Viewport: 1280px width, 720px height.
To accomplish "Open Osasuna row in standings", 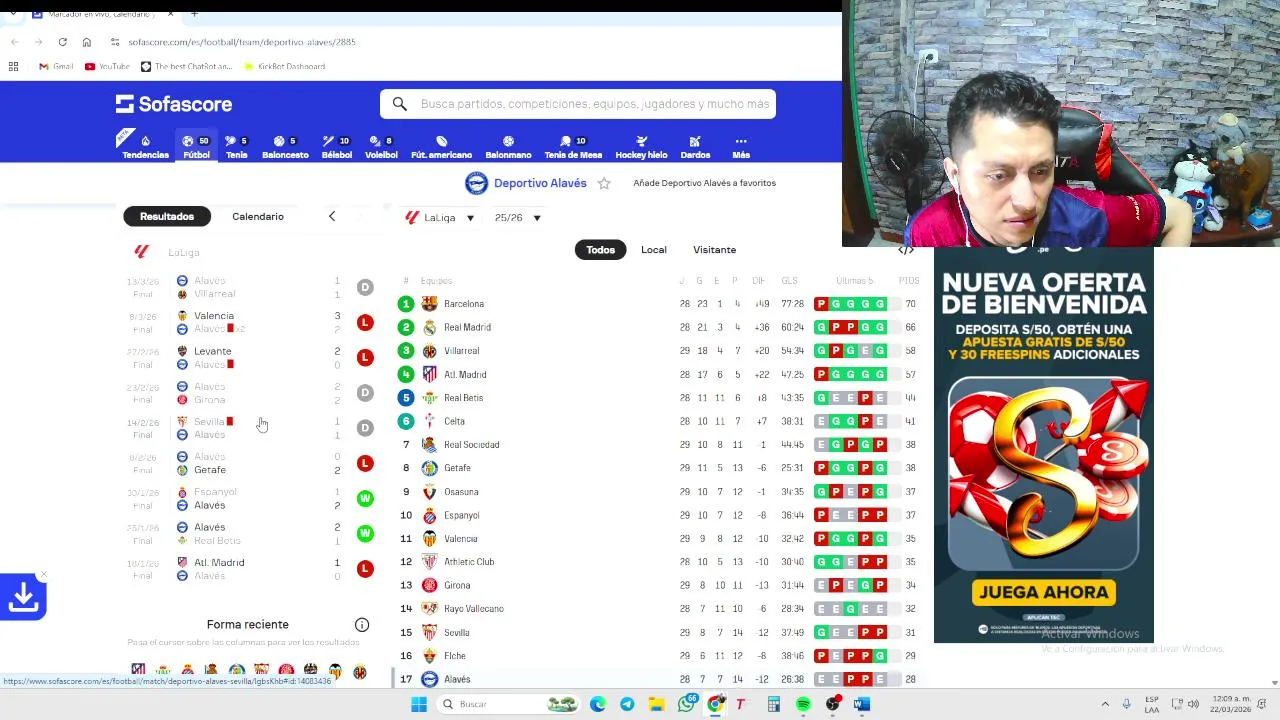I will [658, 492].
